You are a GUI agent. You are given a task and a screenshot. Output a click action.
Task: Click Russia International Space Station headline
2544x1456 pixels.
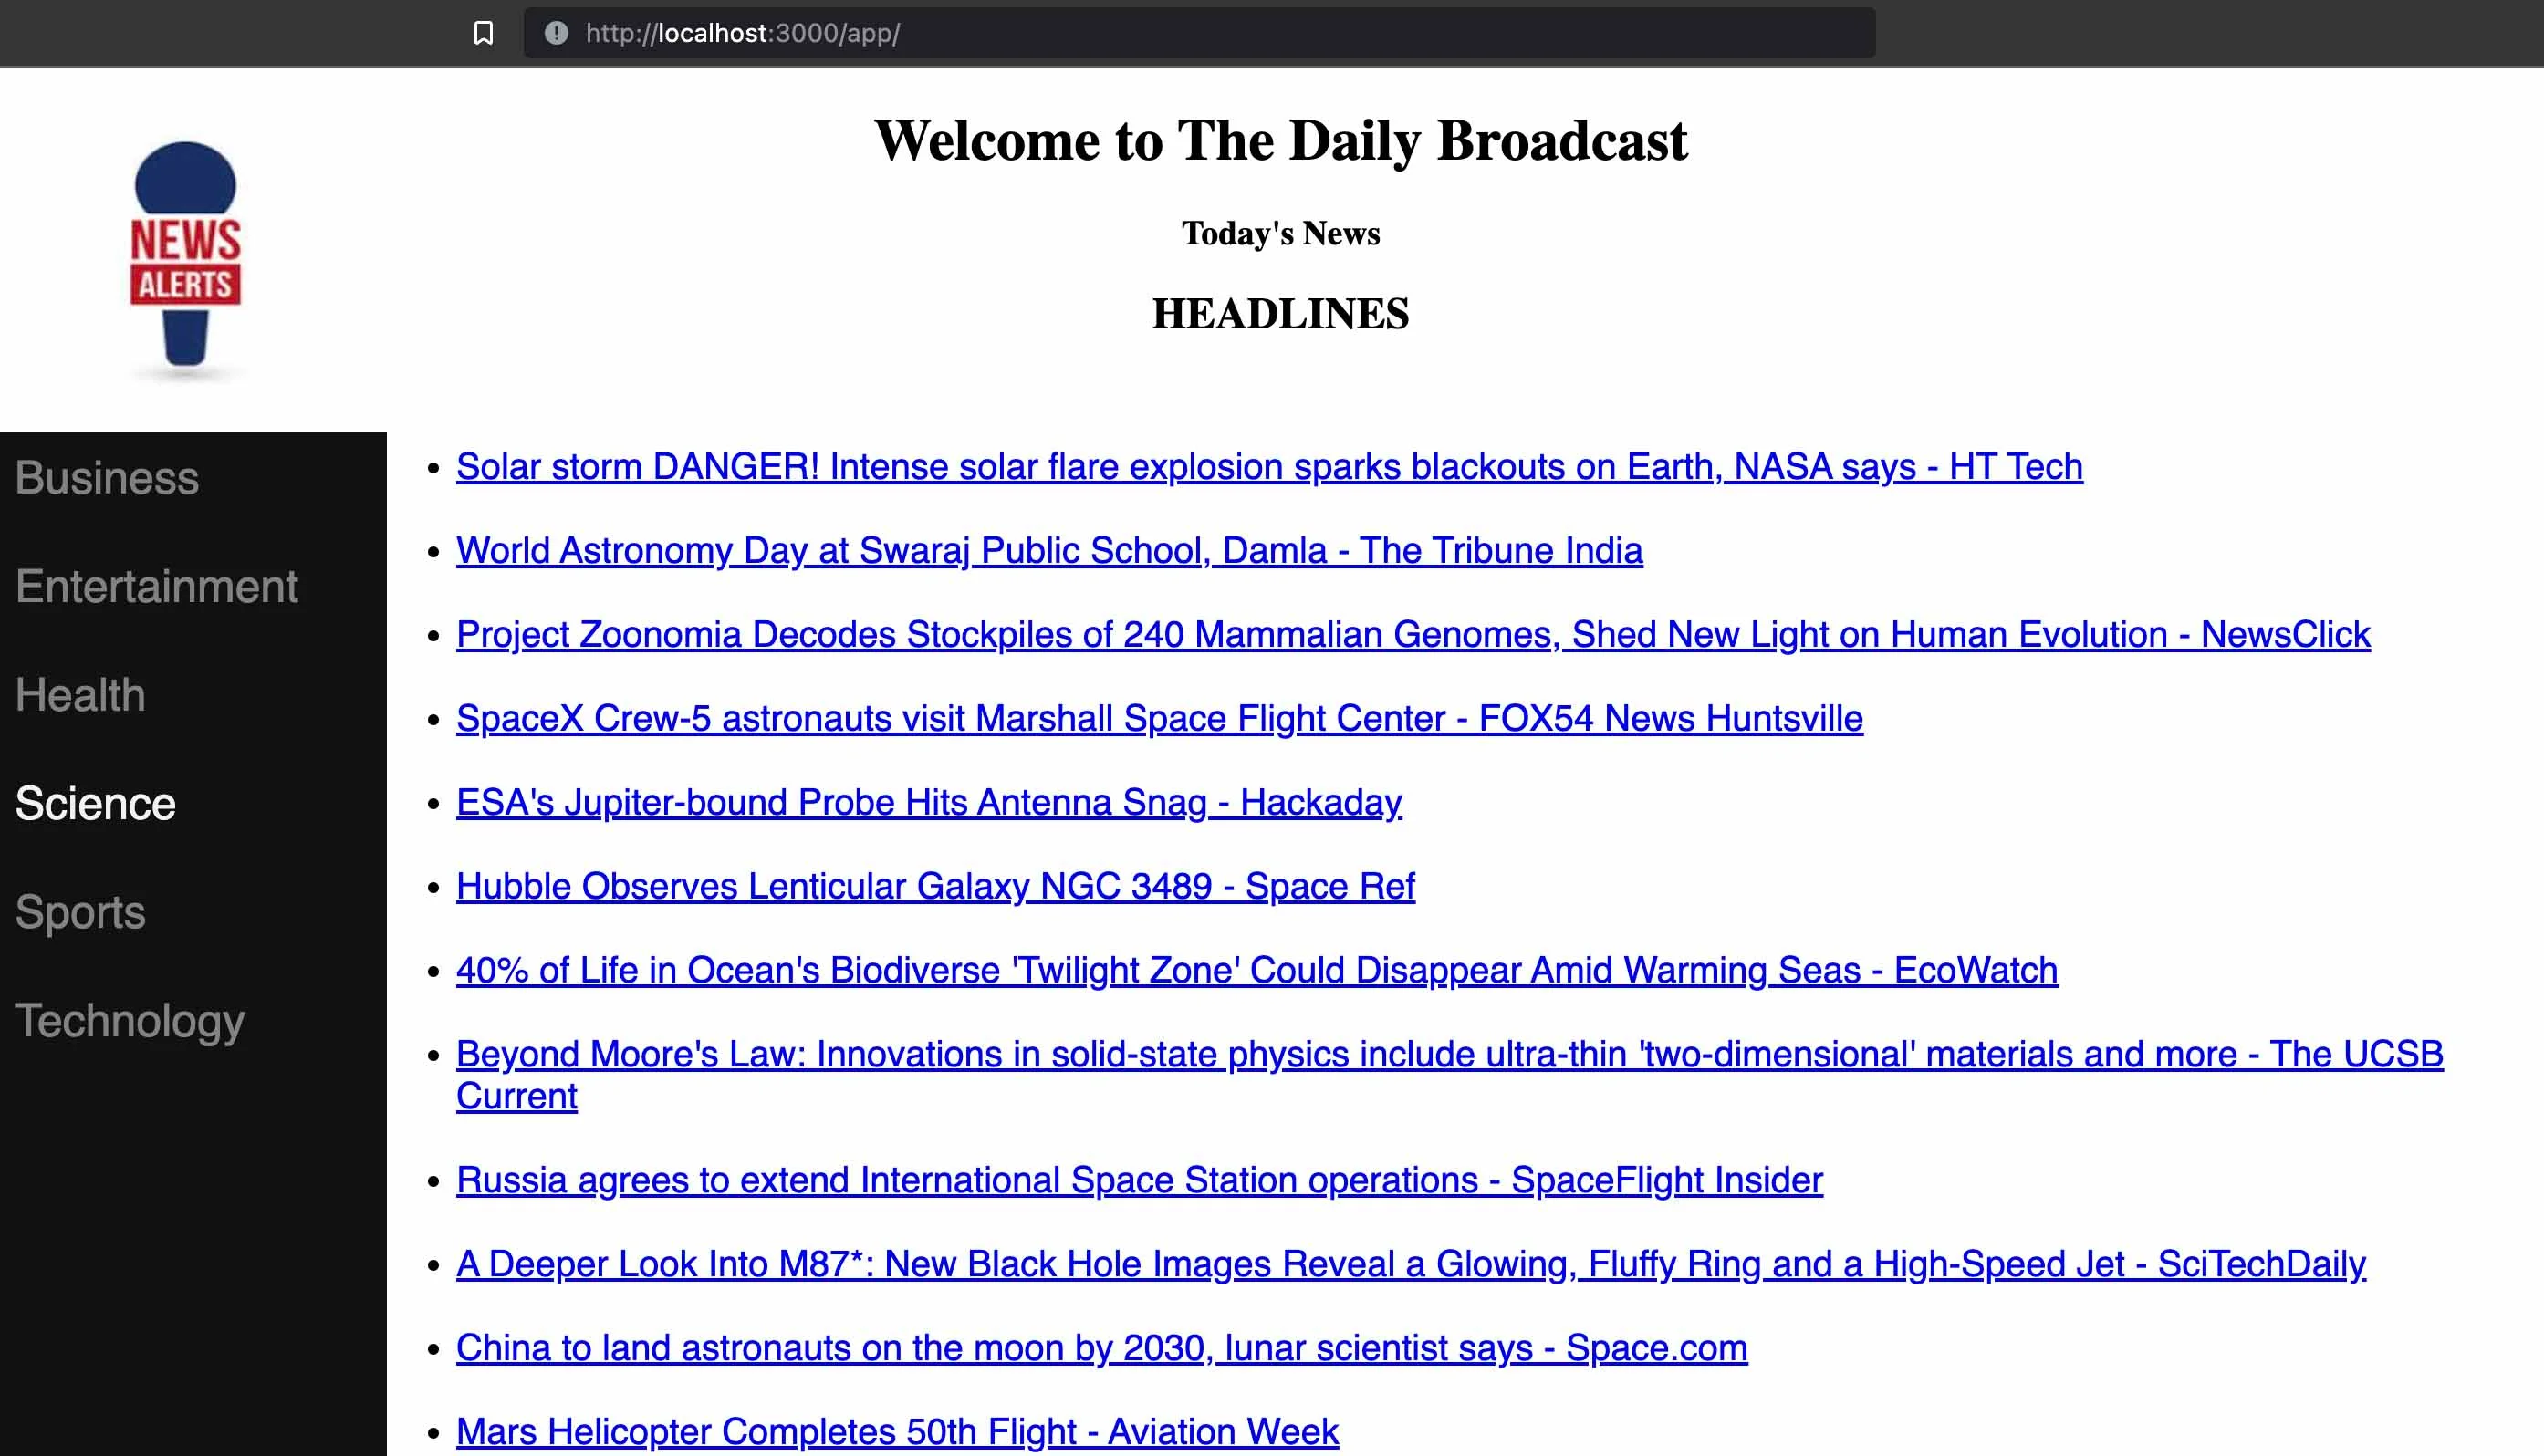[x=1138, y=1181]
